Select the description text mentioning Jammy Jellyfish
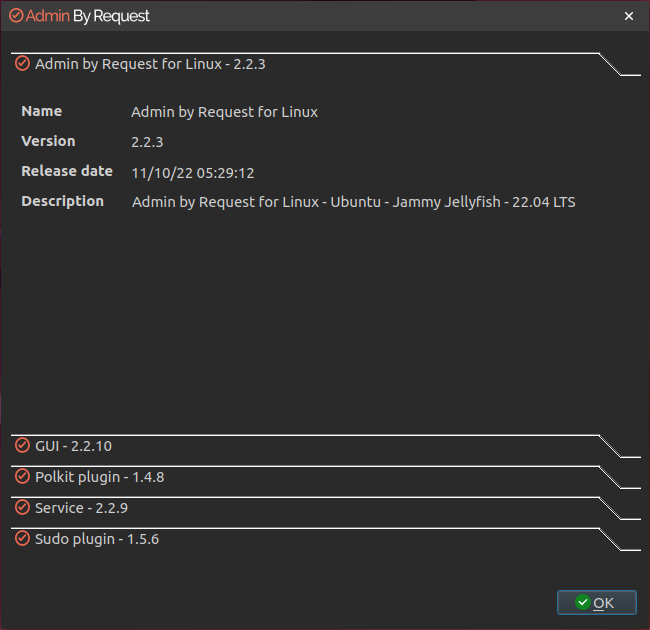This screenshot has width=650, height=630. [x=354, y=202]
